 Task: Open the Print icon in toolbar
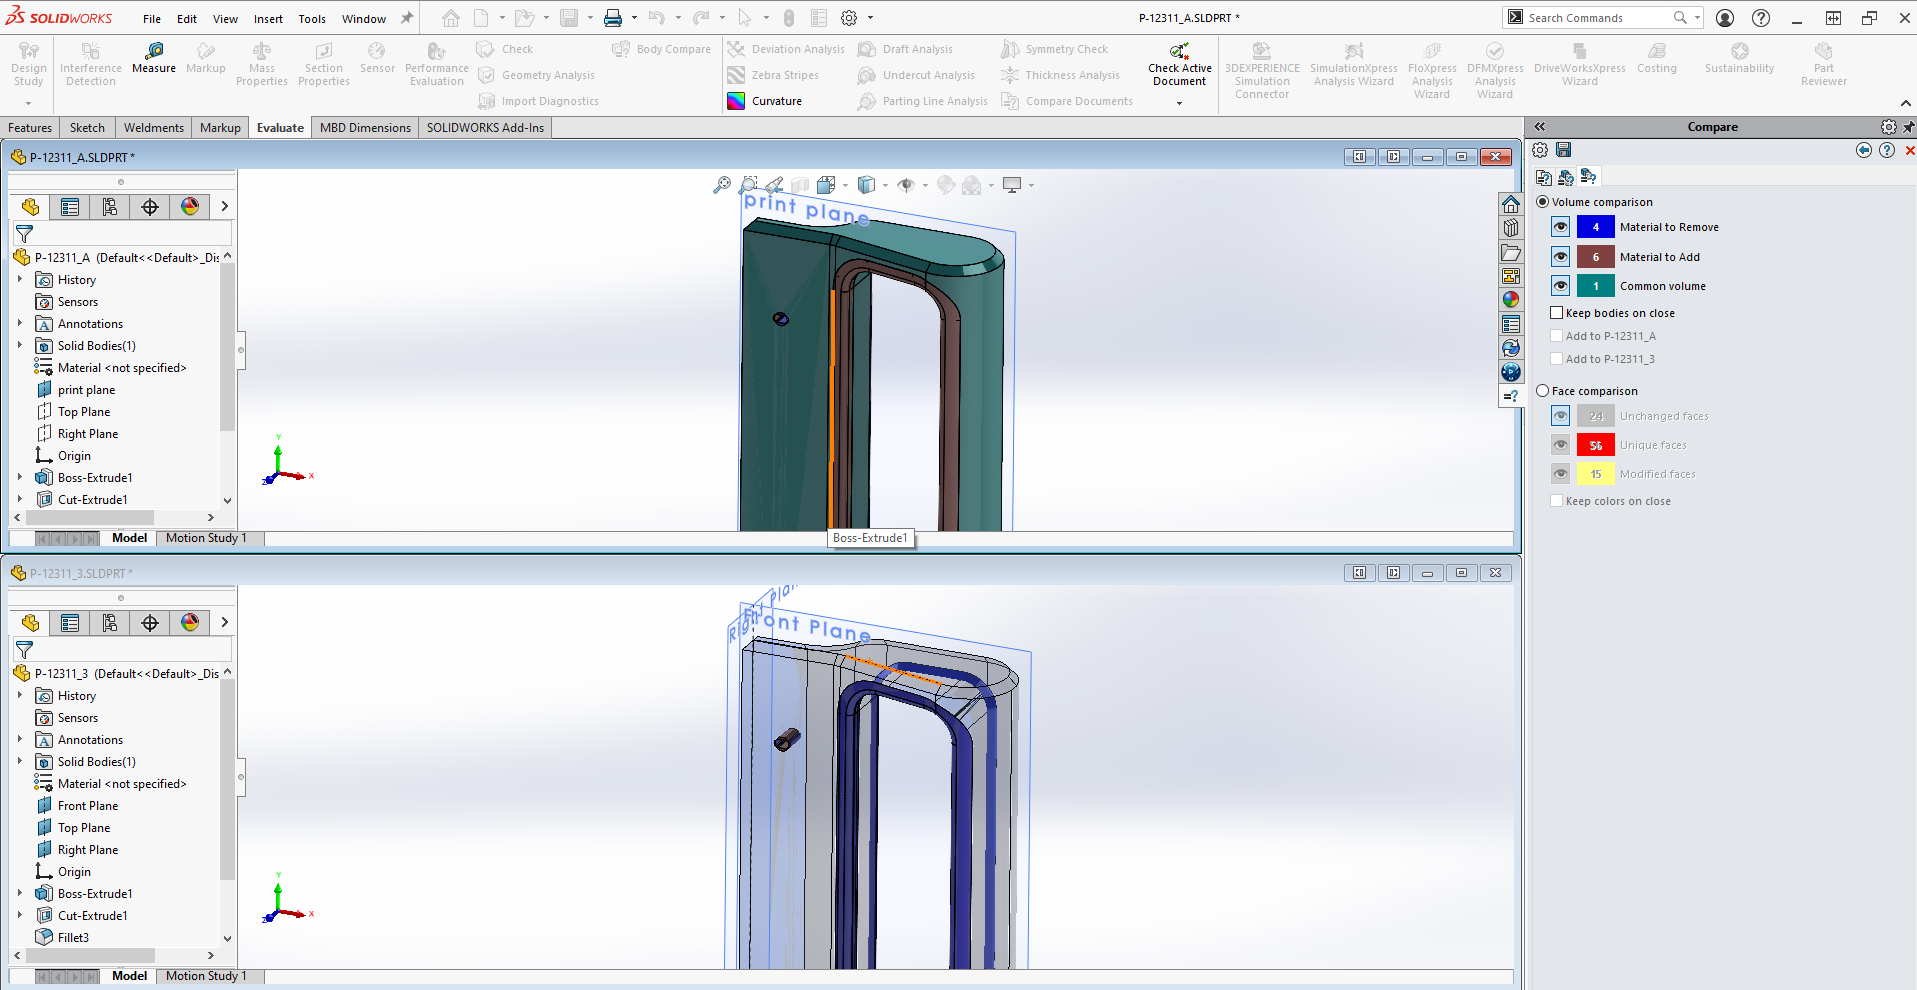point(612,18)
